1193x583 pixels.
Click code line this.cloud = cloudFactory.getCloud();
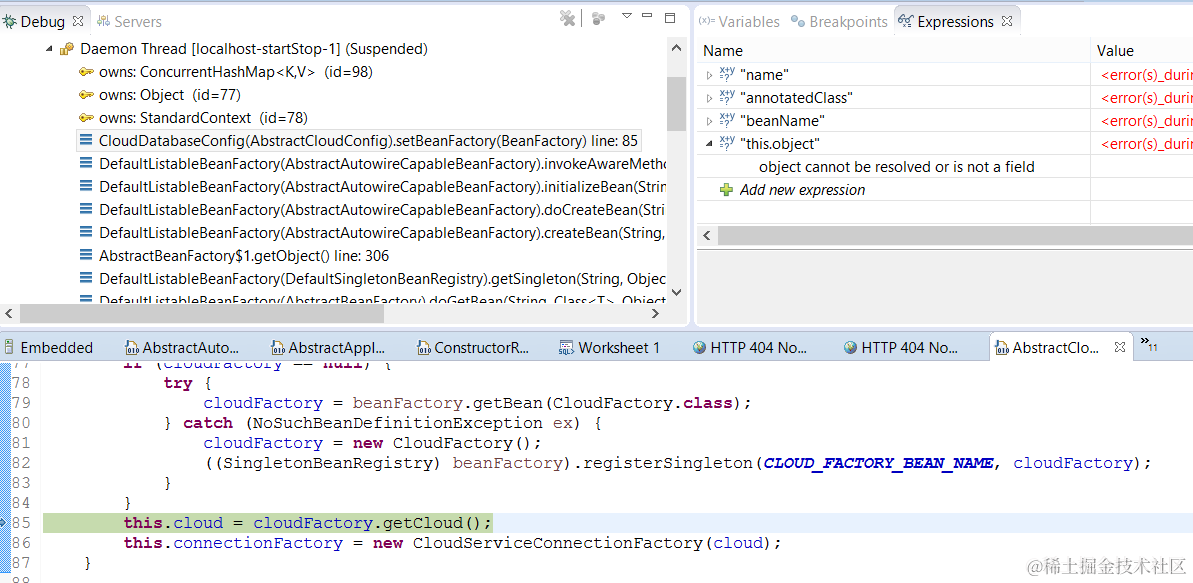(x=308, y=523)
